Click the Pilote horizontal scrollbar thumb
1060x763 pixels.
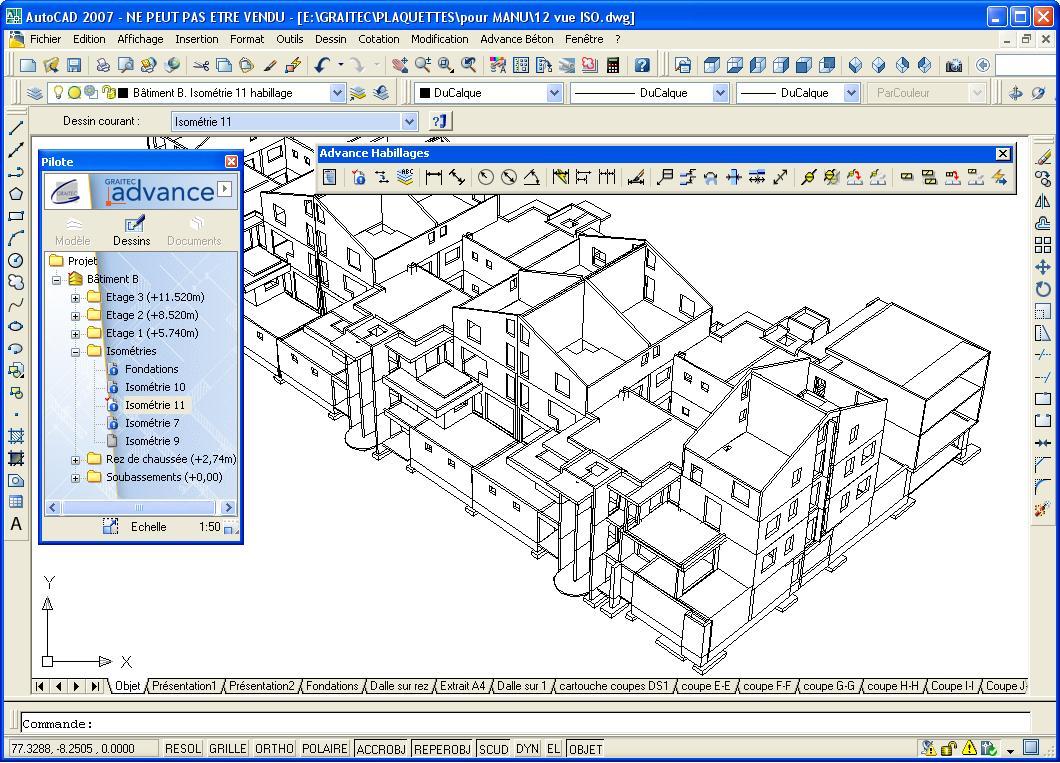[x=139, y=508]
